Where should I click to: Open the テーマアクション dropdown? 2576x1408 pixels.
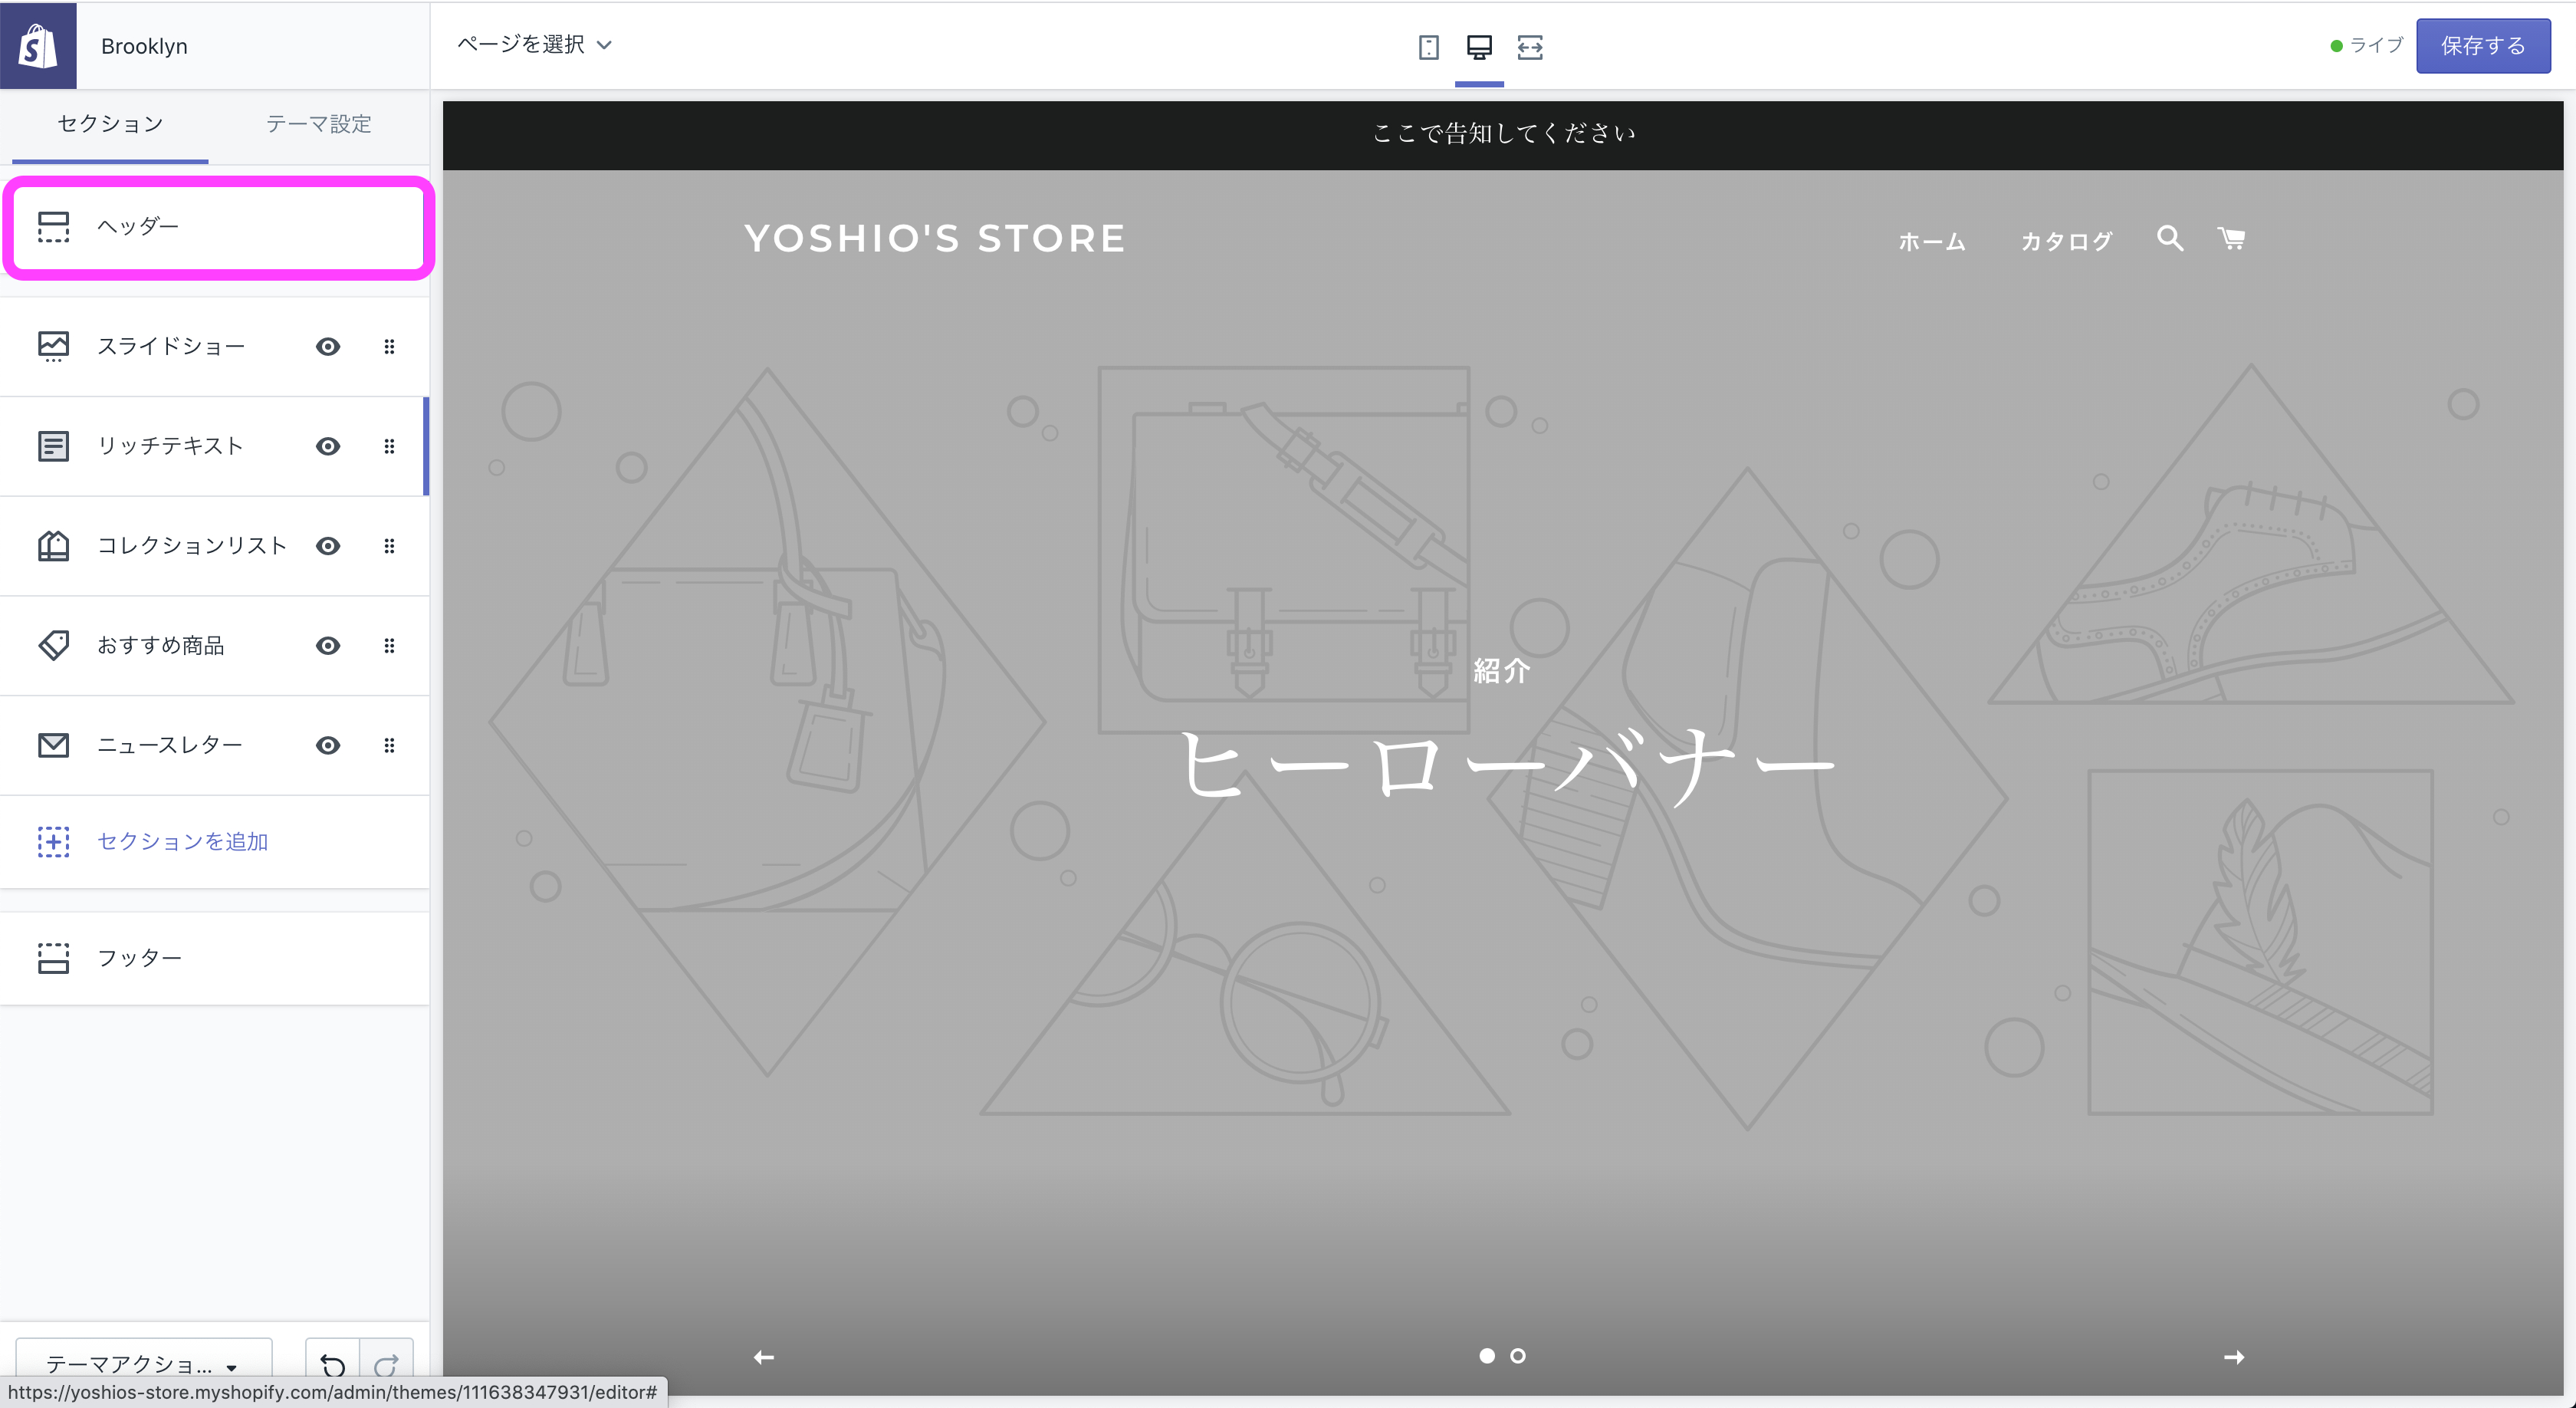coord(143,1363)
